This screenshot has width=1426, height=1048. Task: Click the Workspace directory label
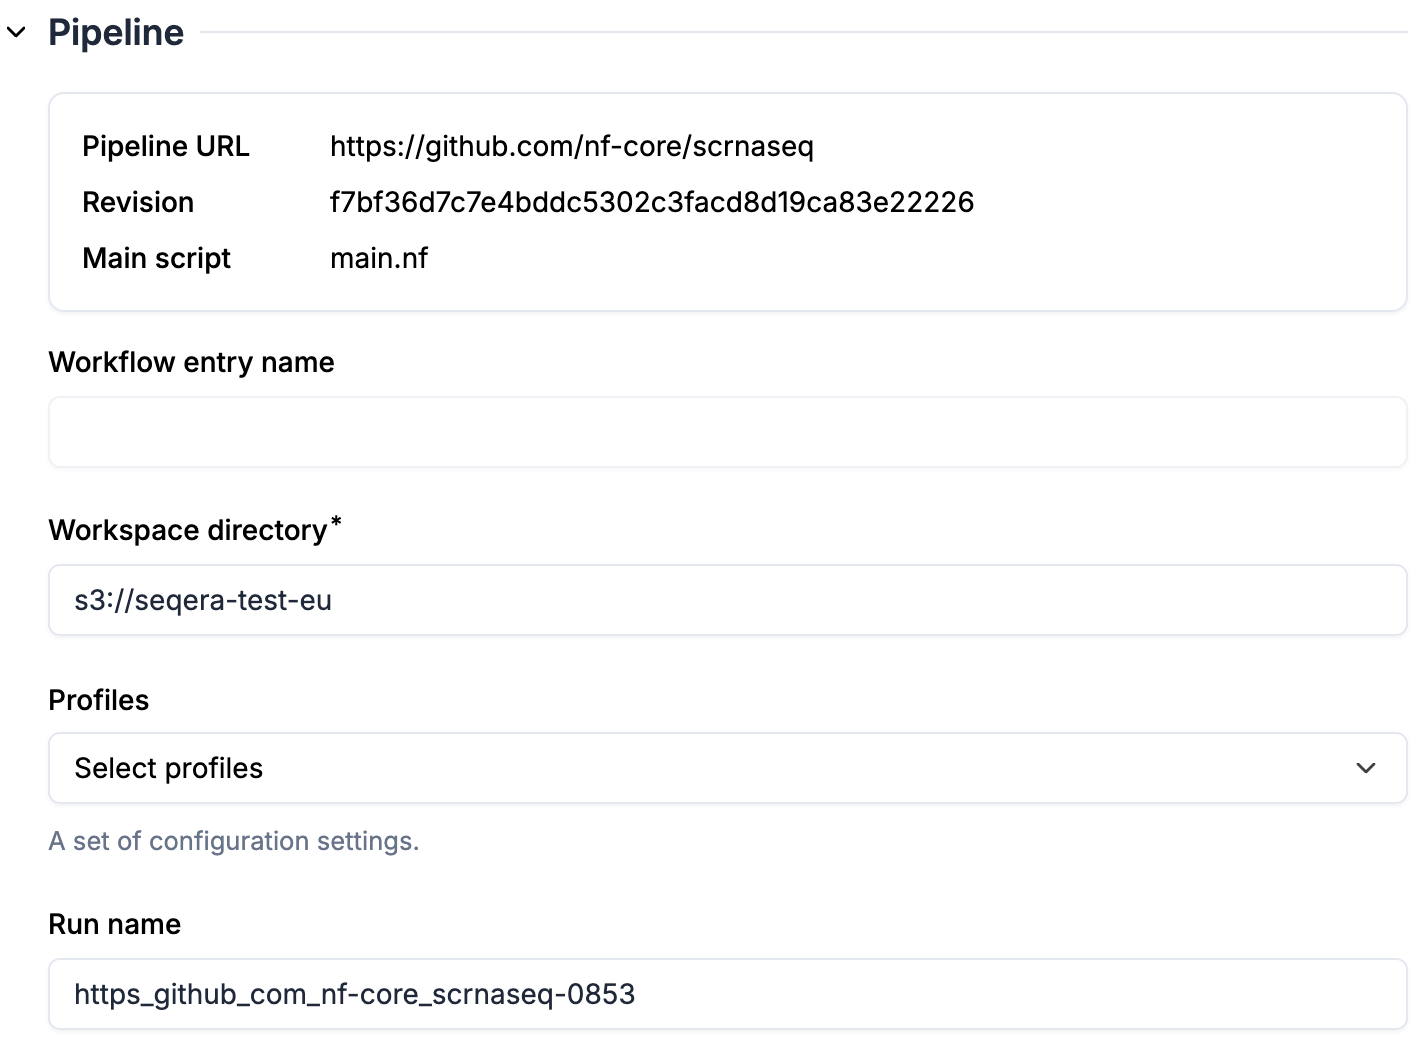pyautogui.click(x=188, y=530)
